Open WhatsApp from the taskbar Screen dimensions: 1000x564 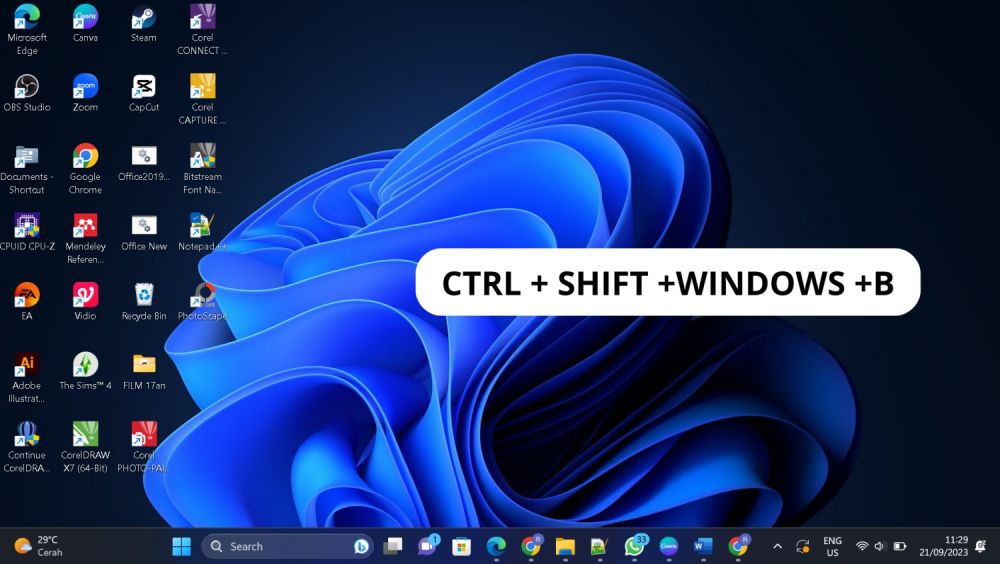click(635, 546)
